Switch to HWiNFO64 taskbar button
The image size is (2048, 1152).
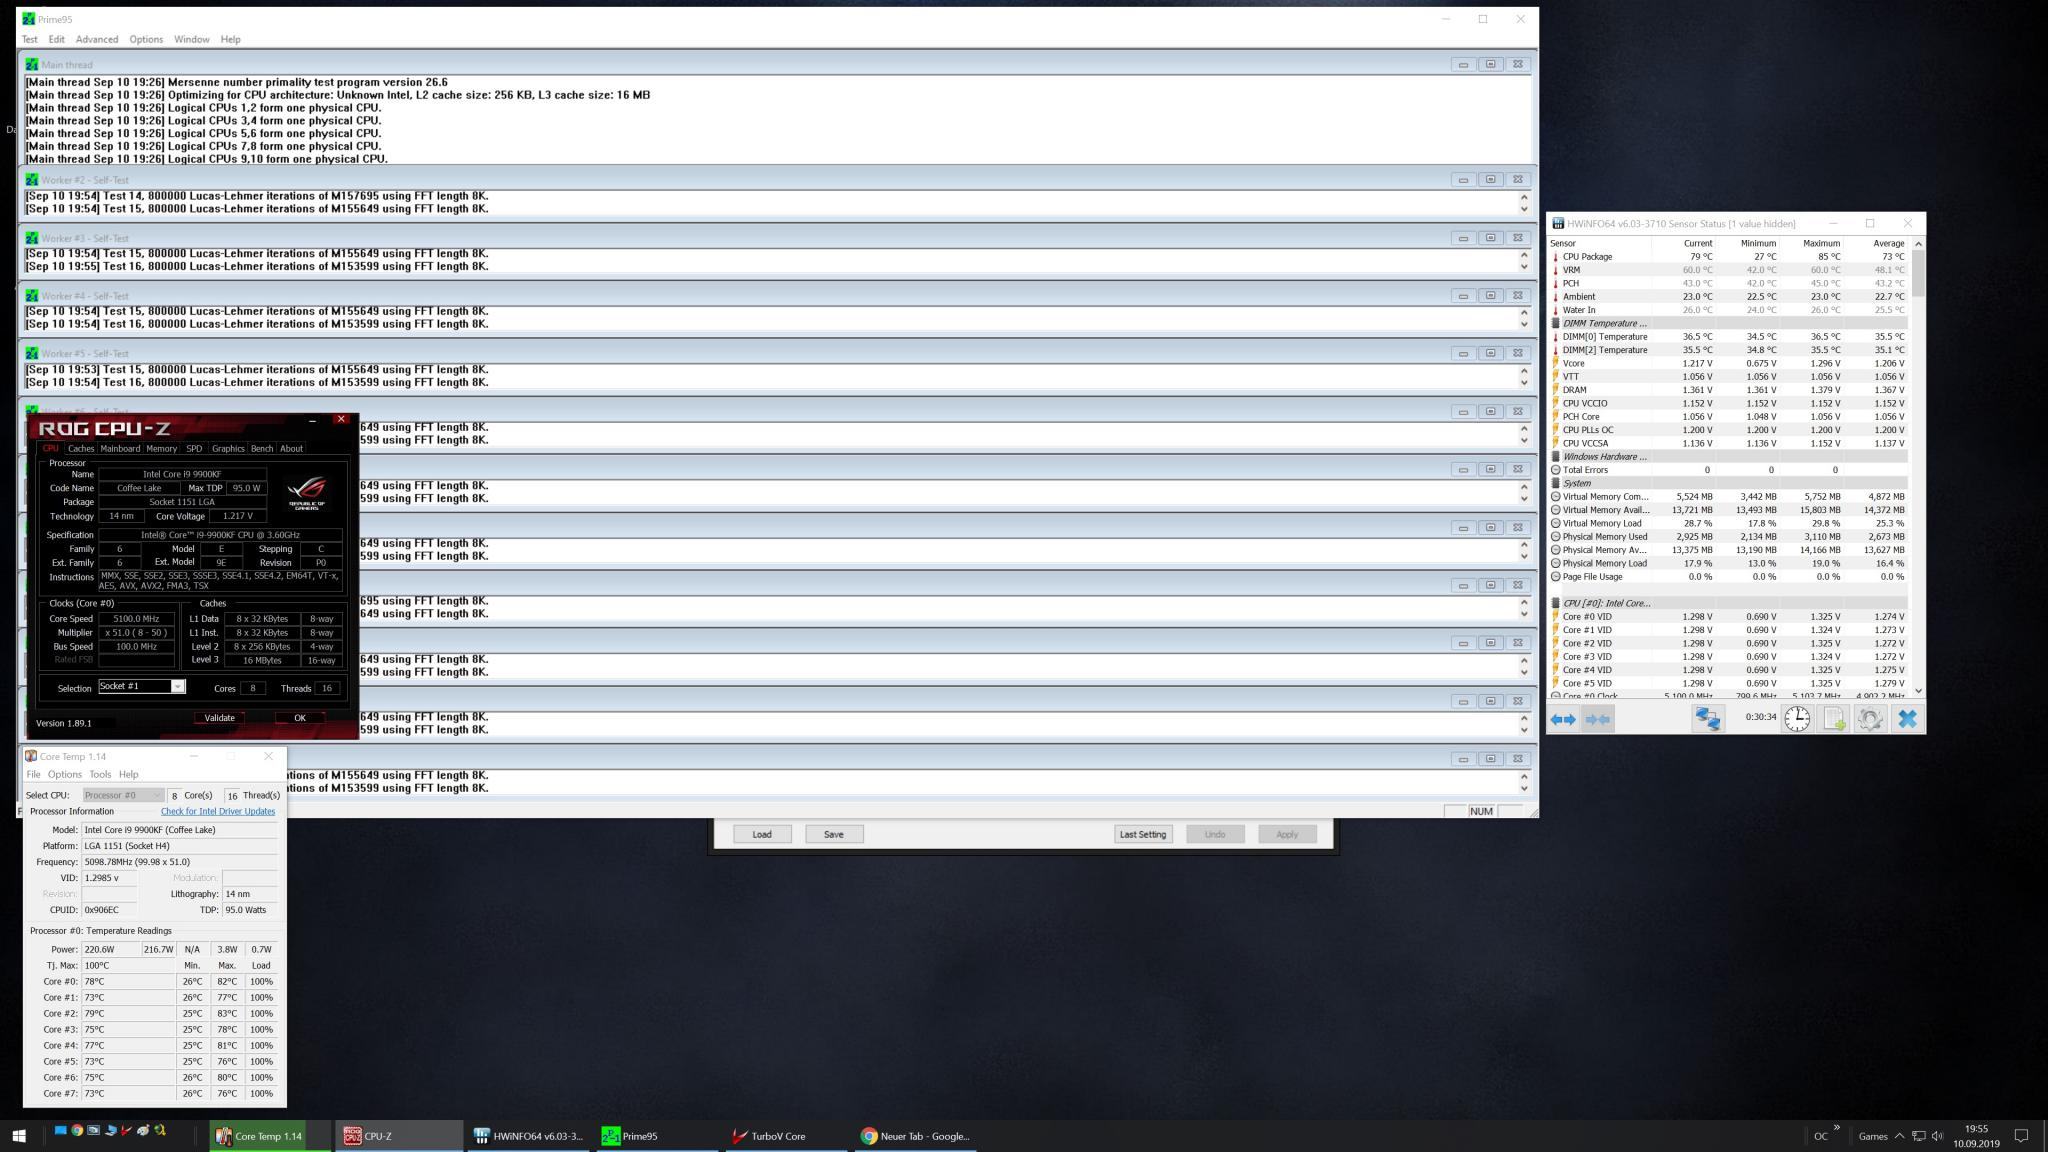(528, 1136)
